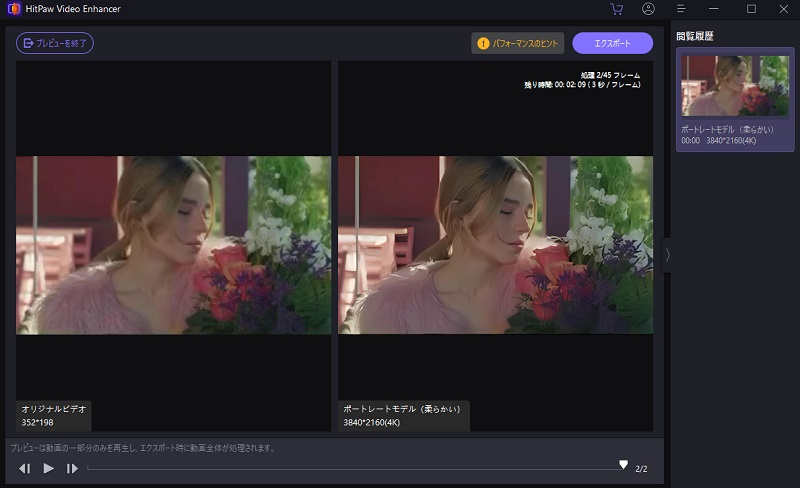Click the enhanced 4K preview on the right
Screen dimensions: 800x488
tap(495, 245)
